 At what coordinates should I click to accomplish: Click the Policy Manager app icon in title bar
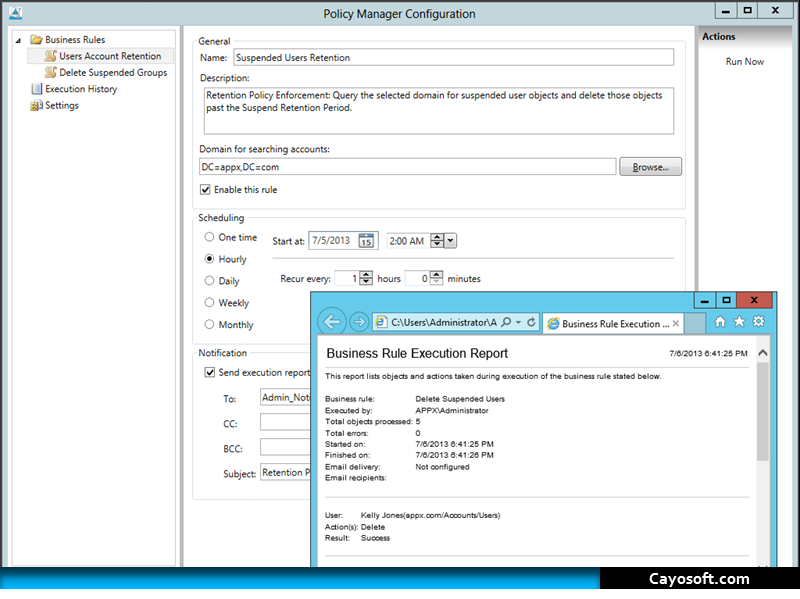click(x=15, y=13)
